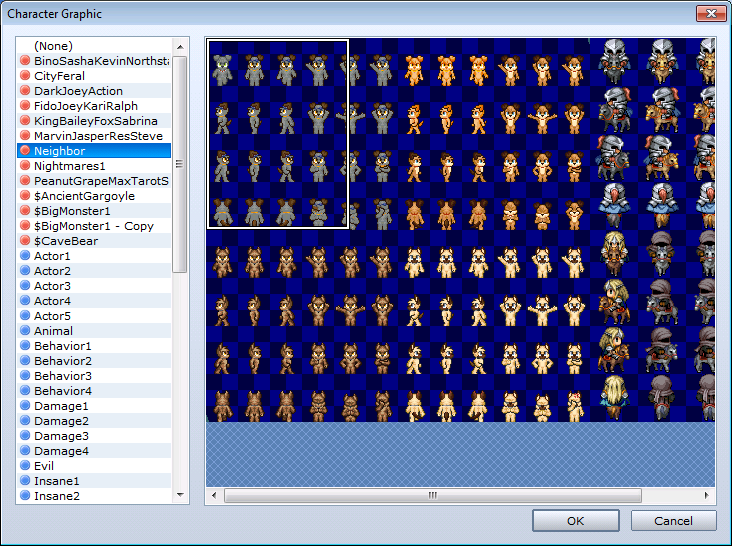732x546 pixels.
Task: Click the blue icon next to Actor1
Action: coord(25,256)
